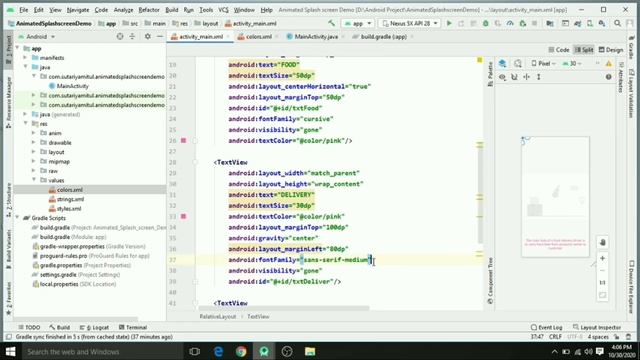Open SDK Manager icon in toolbar
Screen dimensions: 640x360
pos(602,24)
